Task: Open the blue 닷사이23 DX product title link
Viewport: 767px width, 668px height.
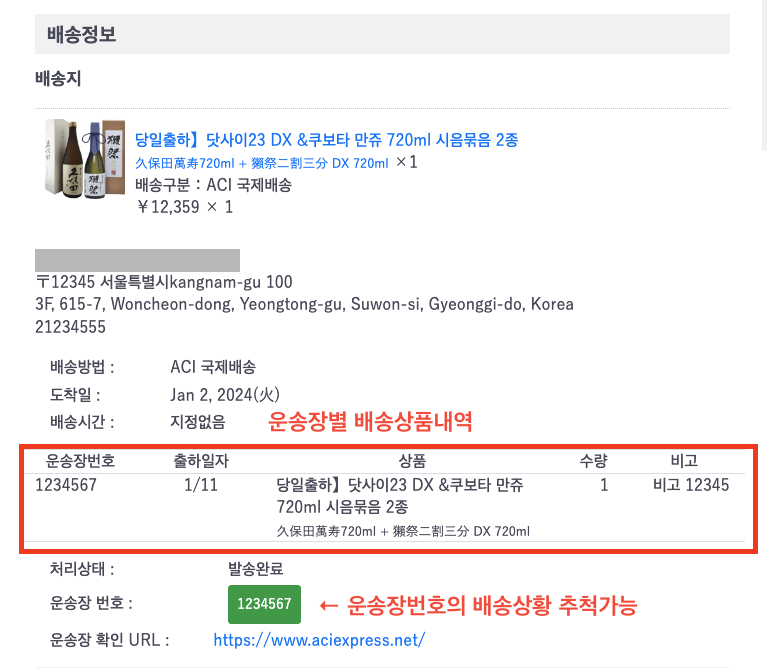Action: click(326, 140)
